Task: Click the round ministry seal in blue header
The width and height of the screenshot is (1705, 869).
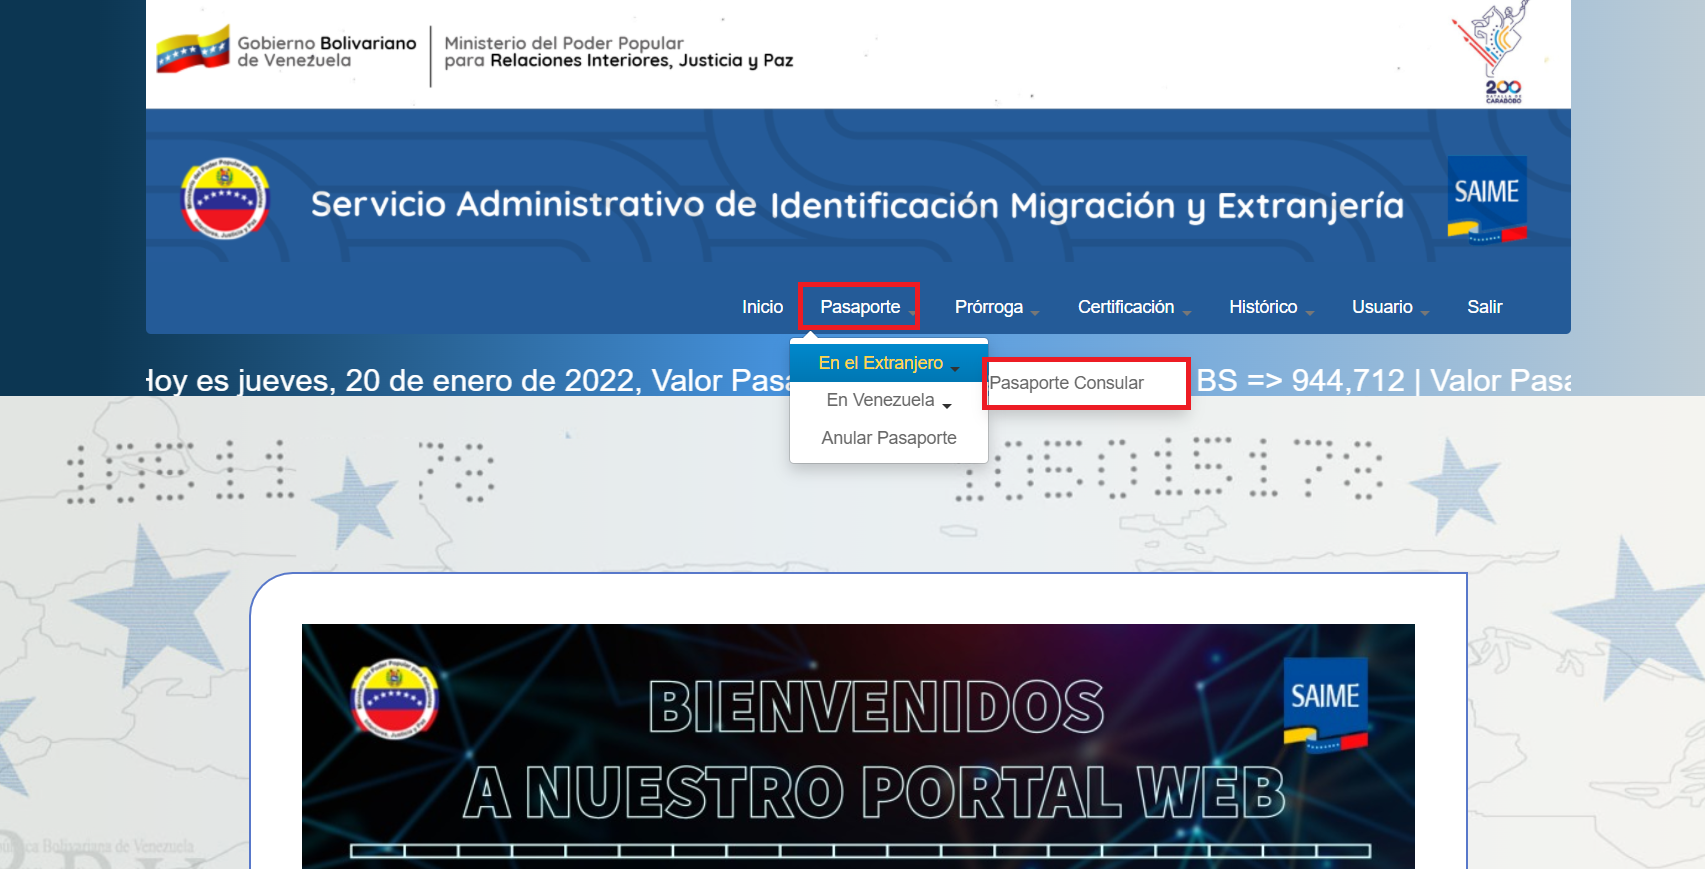Action: [x=225, y=198]
